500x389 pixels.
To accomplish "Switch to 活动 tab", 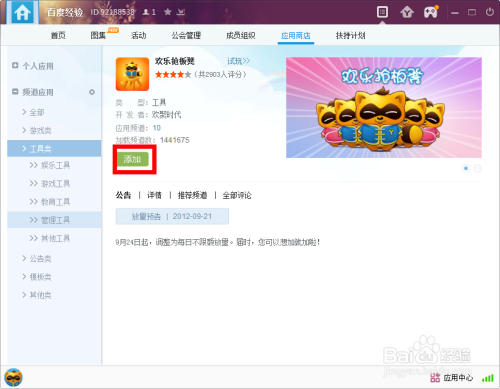I will 138,35.
